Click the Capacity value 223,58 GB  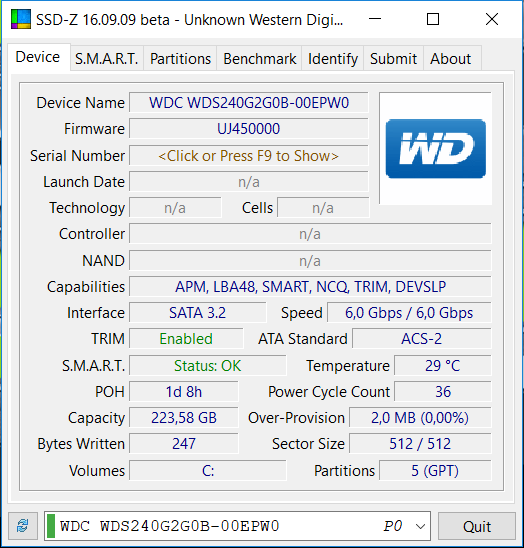pos(184,418)
